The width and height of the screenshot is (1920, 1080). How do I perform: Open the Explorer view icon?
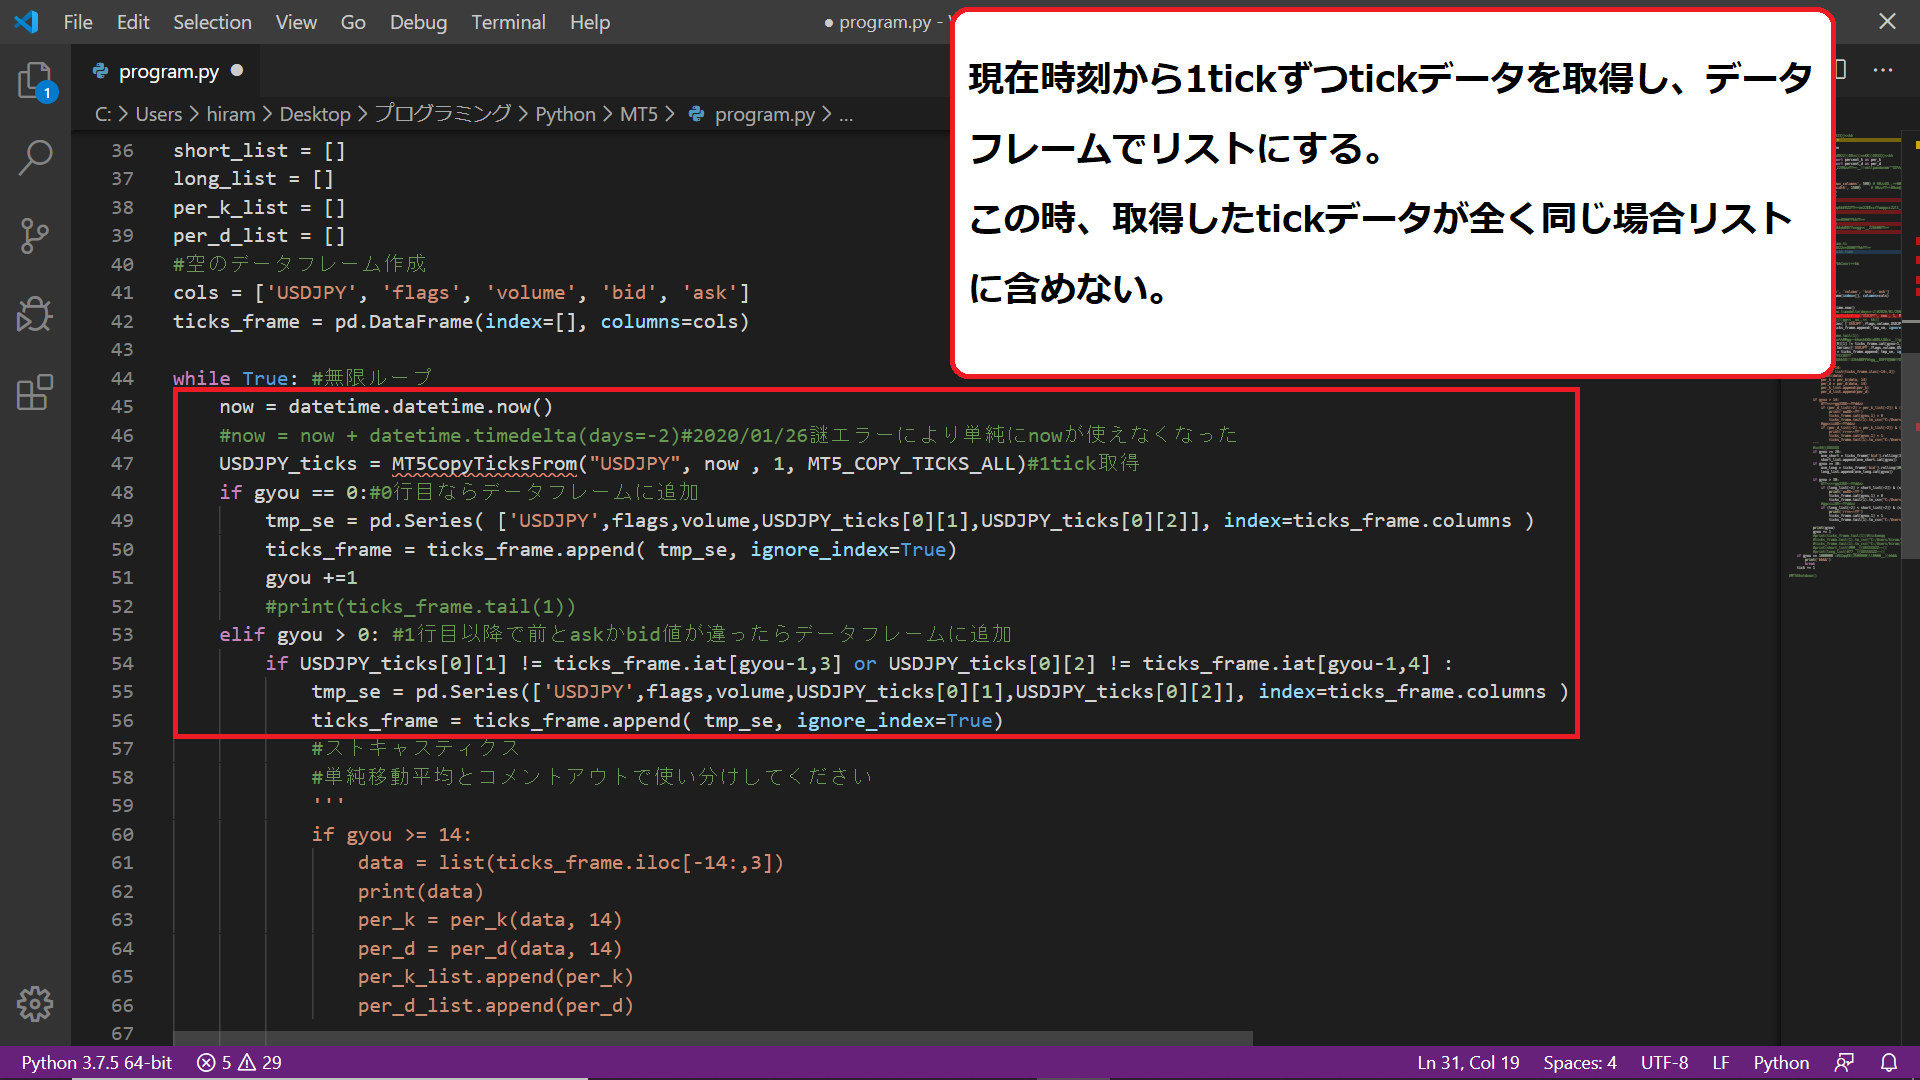click(x=35, y=80)
